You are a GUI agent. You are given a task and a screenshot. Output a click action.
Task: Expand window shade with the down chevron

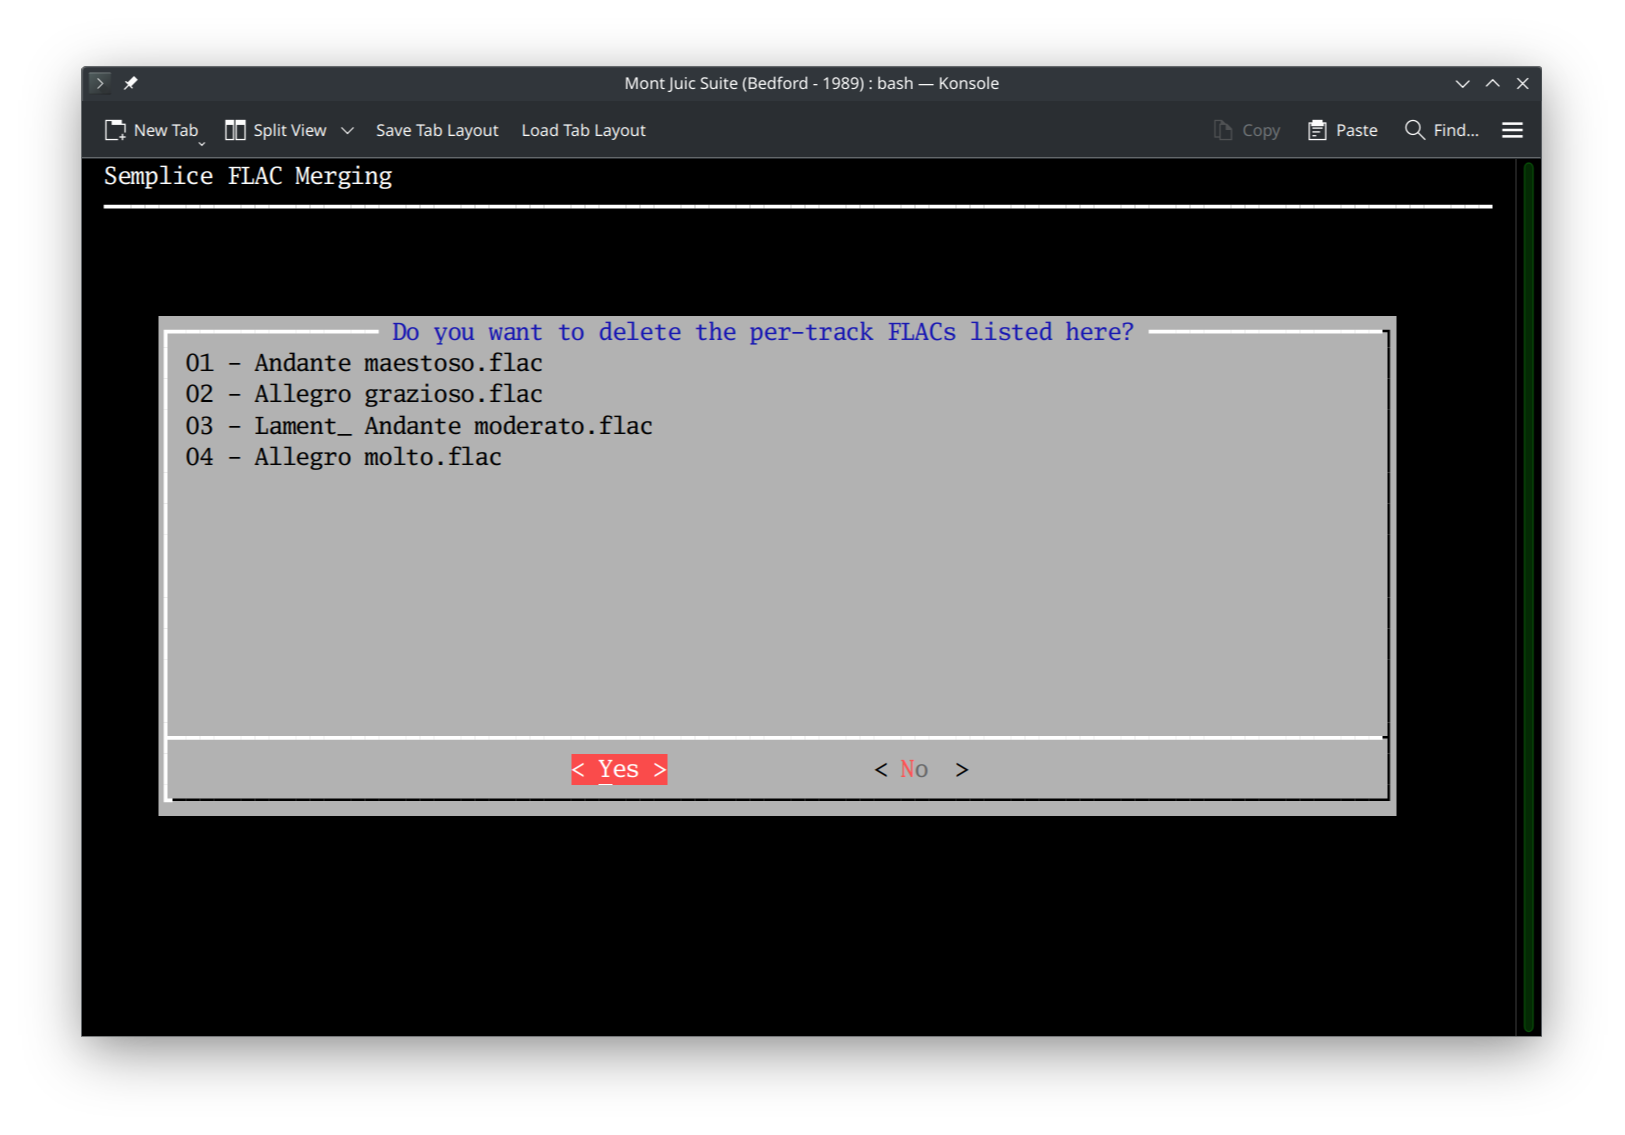[1462, 83]
